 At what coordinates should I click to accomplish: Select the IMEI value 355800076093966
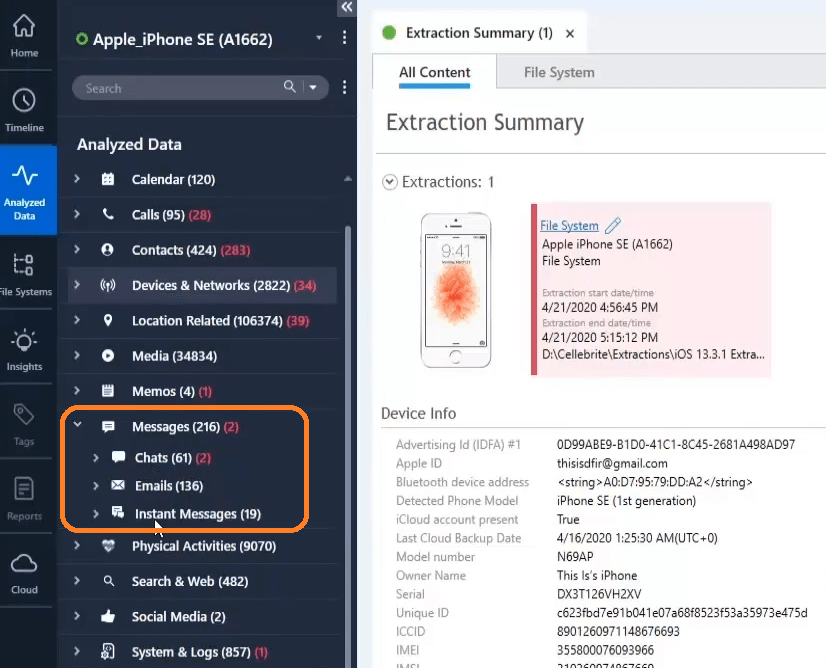coord(605,650)
